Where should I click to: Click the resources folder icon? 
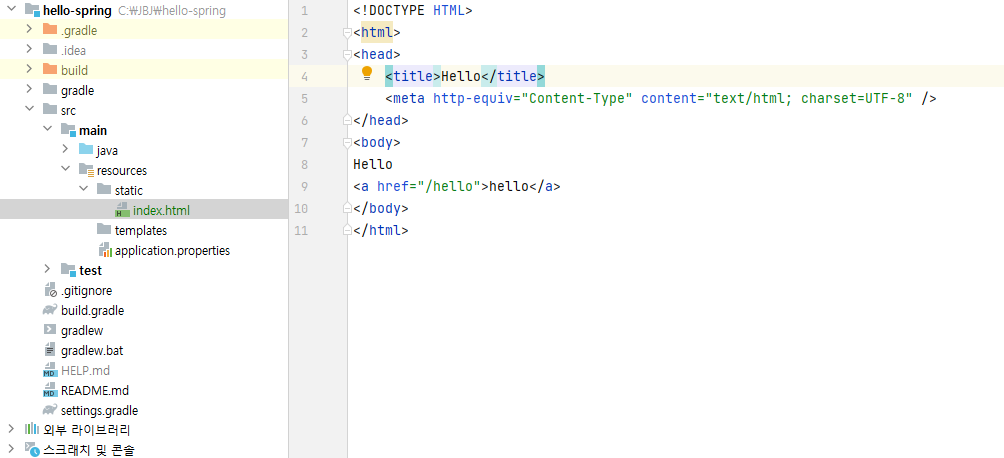point(86,170)
